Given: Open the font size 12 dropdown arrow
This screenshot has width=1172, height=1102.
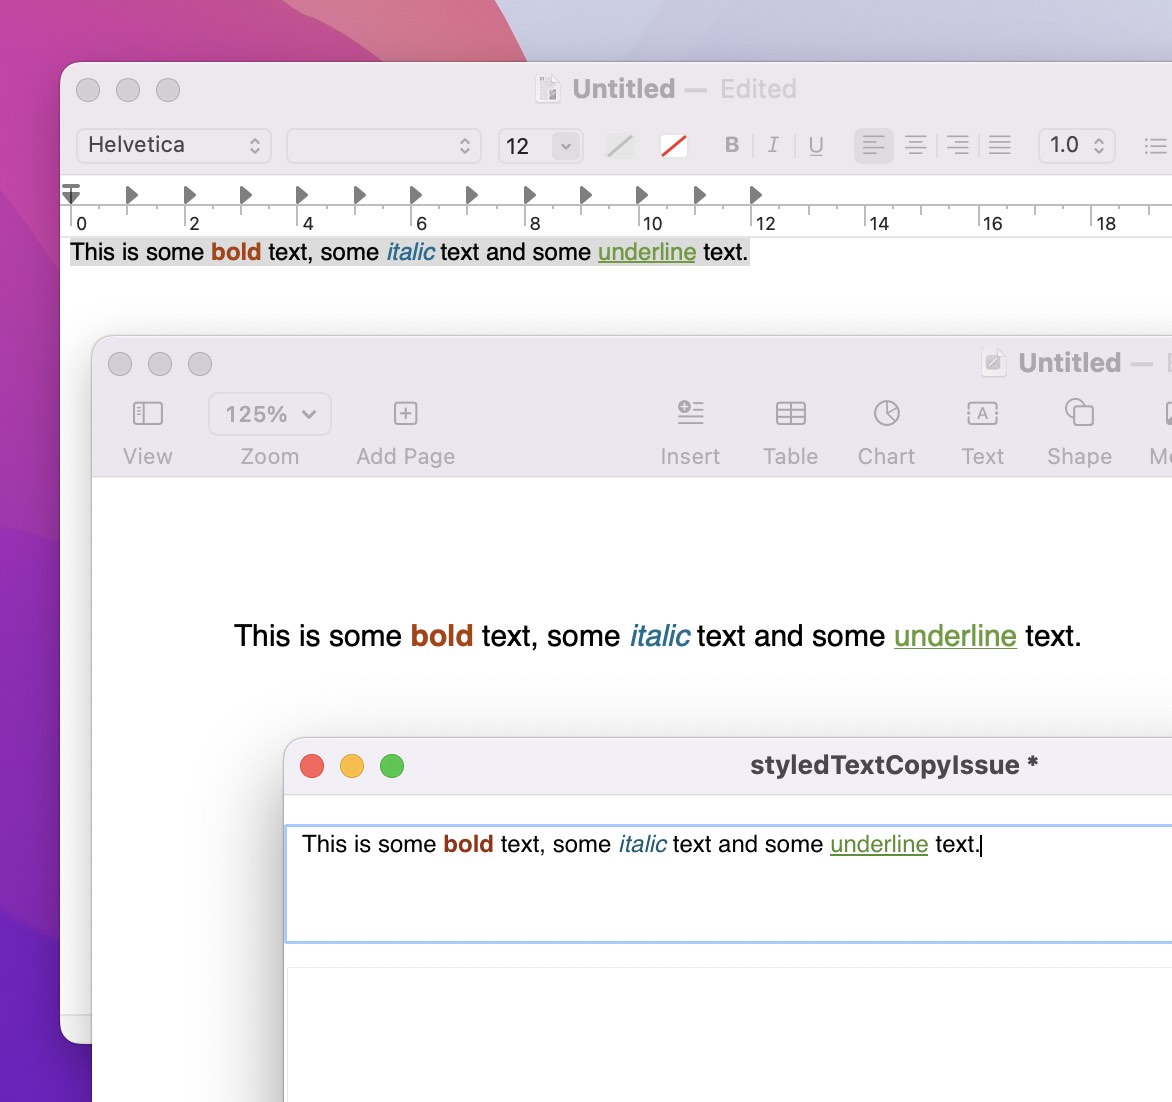Looking at the screenshot, I should tap(566, 146).
